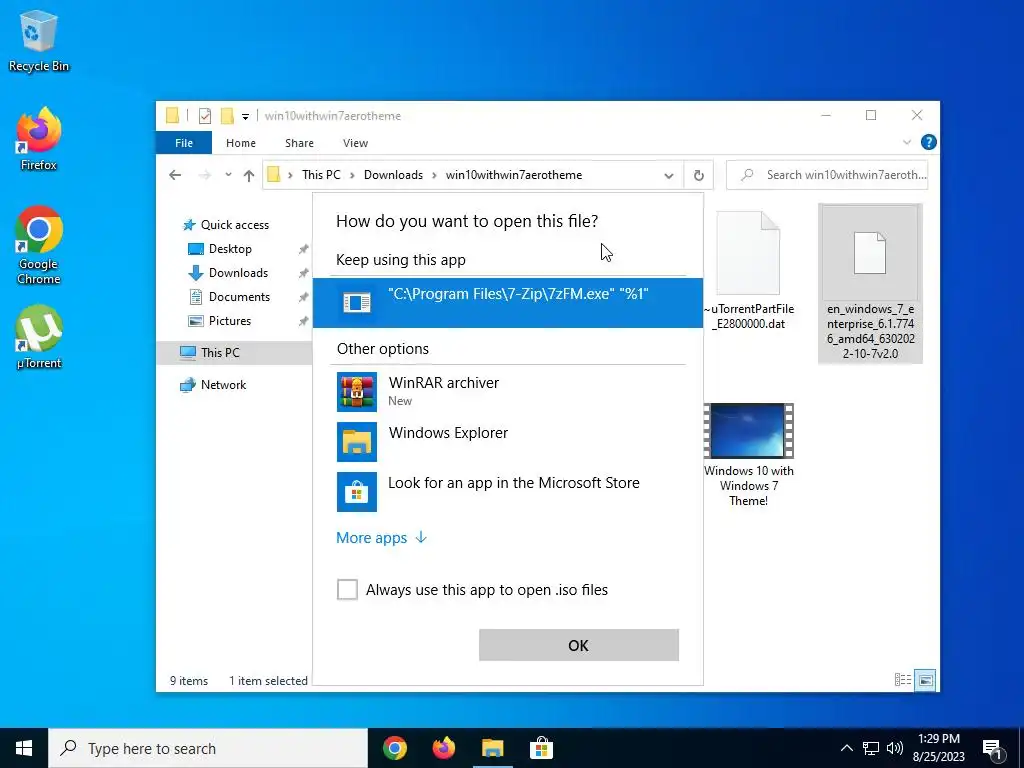Click the search win10withwin7aerotheme field
This screenshot has height=768, width=1024.
pyautogui.click(x=827, y=175)
